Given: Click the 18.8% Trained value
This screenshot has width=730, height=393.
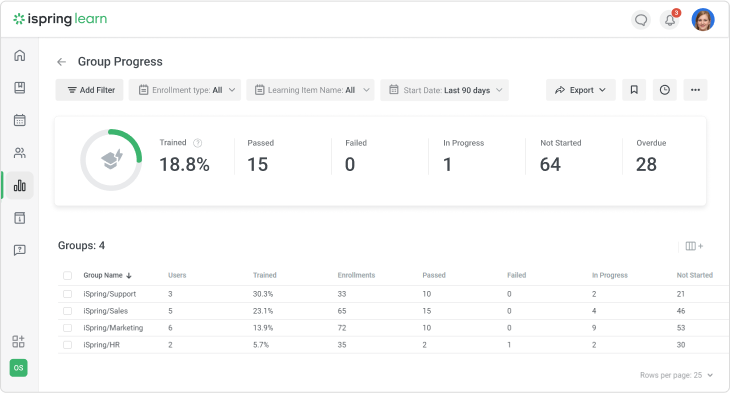Looking at the screenshot, I should [x=184, y=164].
